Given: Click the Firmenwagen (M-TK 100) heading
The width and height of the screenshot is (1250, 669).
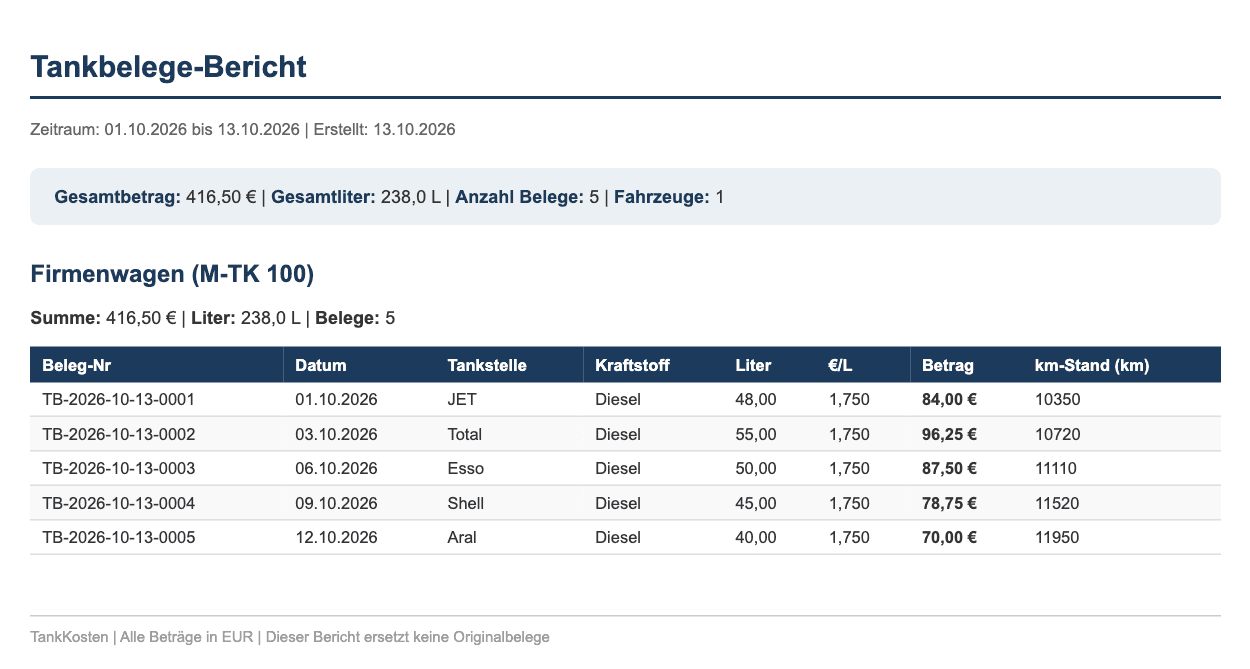Looking at the screenshot, I should (x=173, y=274).
